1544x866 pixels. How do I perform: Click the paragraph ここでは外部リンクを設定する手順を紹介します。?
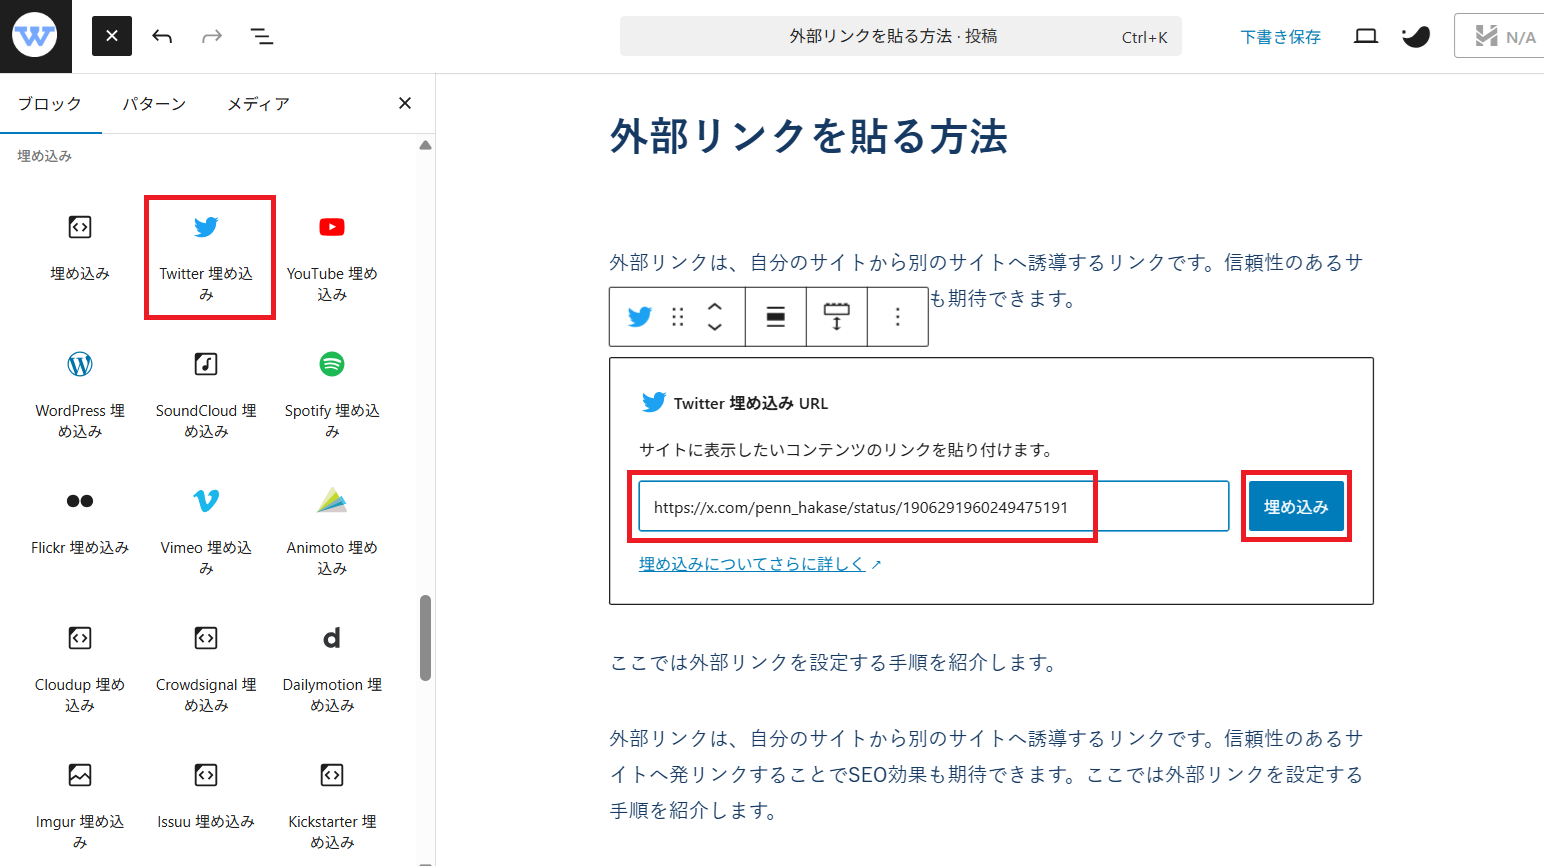(834, 662)
